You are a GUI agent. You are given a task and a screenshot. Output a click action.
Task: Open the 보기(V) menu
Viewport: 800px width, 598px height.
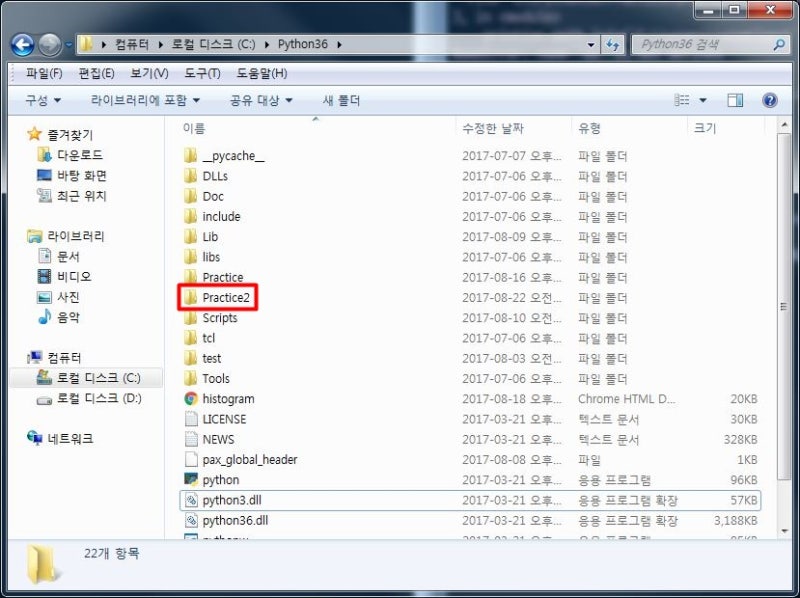[149, 73]
